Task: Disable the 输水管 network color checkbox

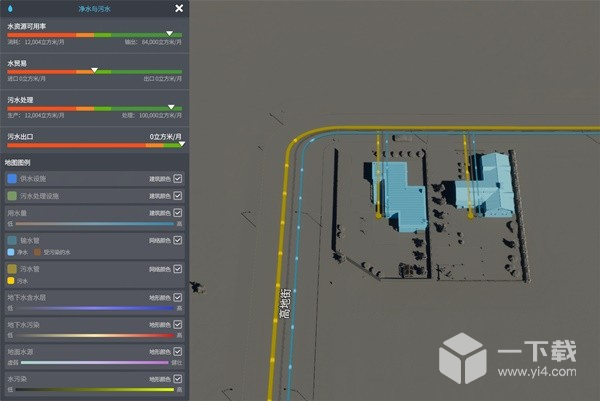Action: 178,240
